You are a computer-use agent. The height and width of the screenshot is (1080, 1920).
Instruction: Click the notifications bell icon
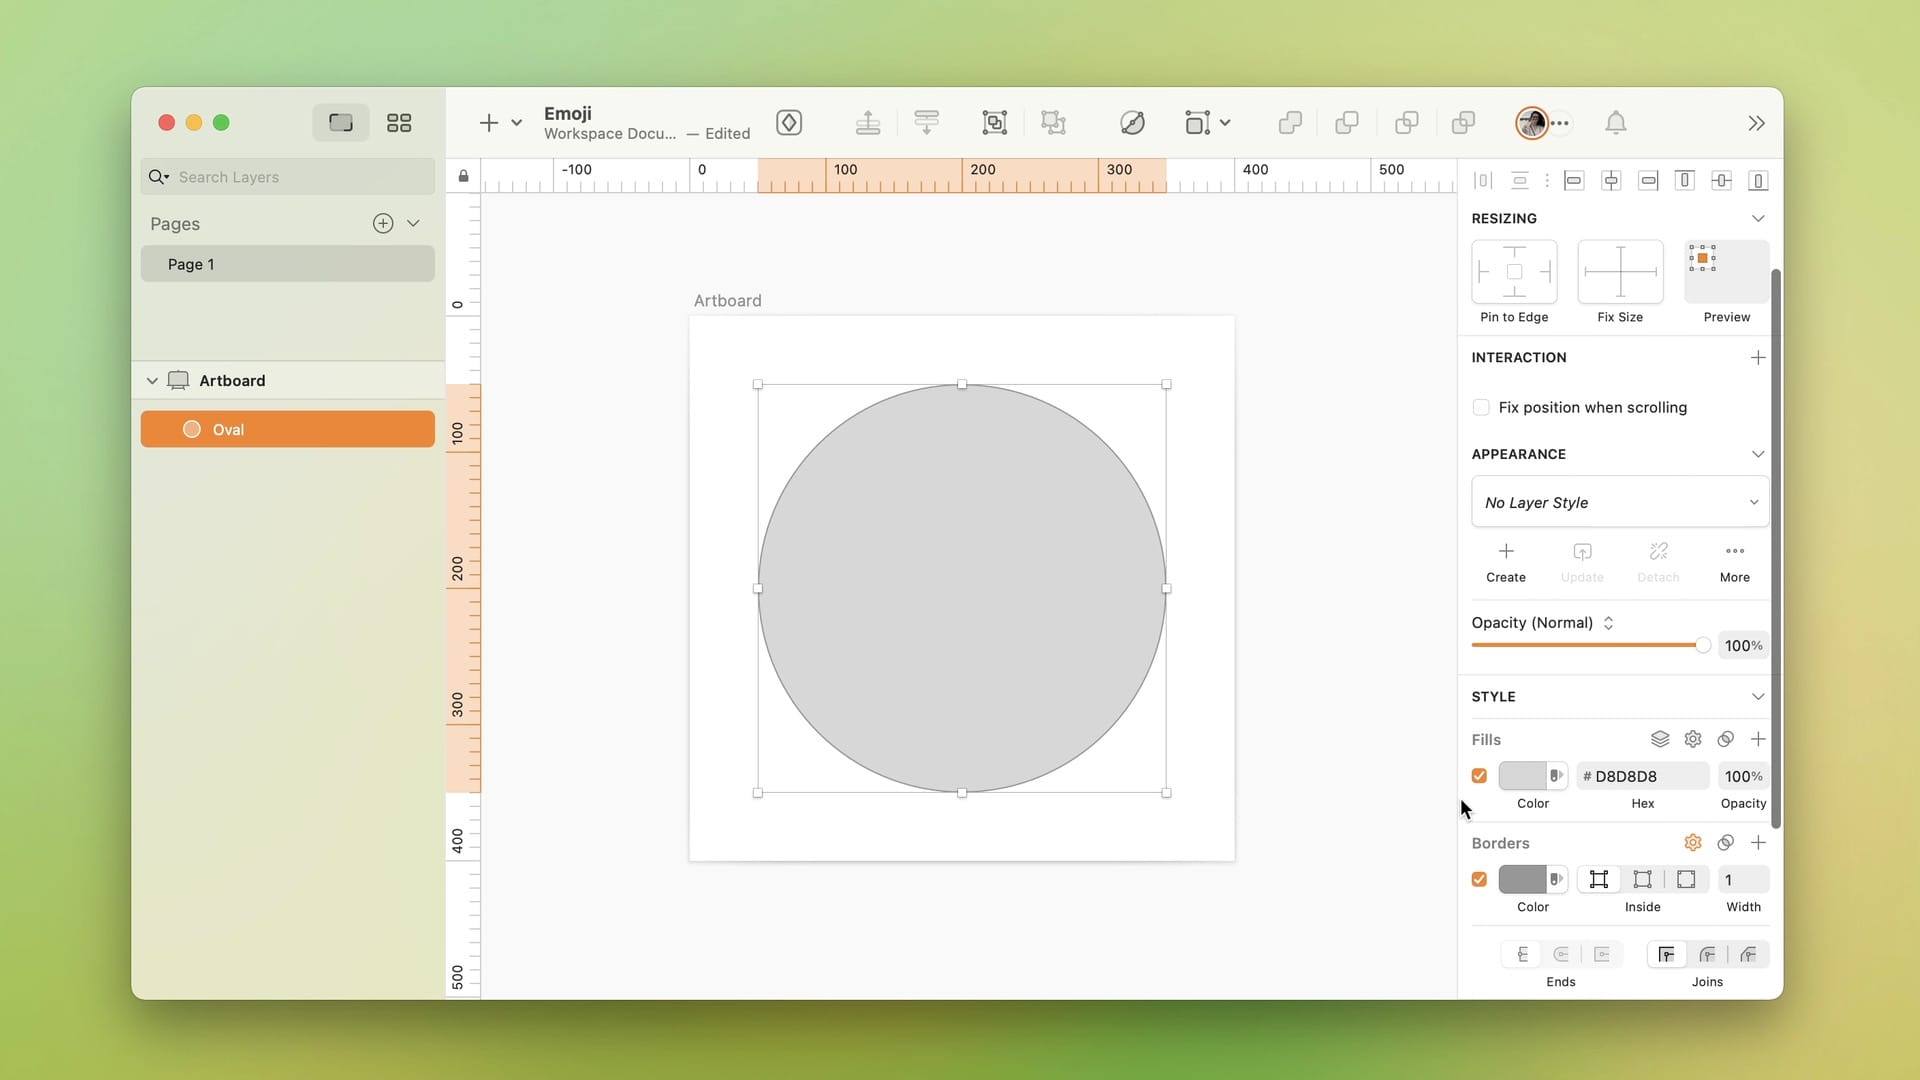pos(1616,122)
